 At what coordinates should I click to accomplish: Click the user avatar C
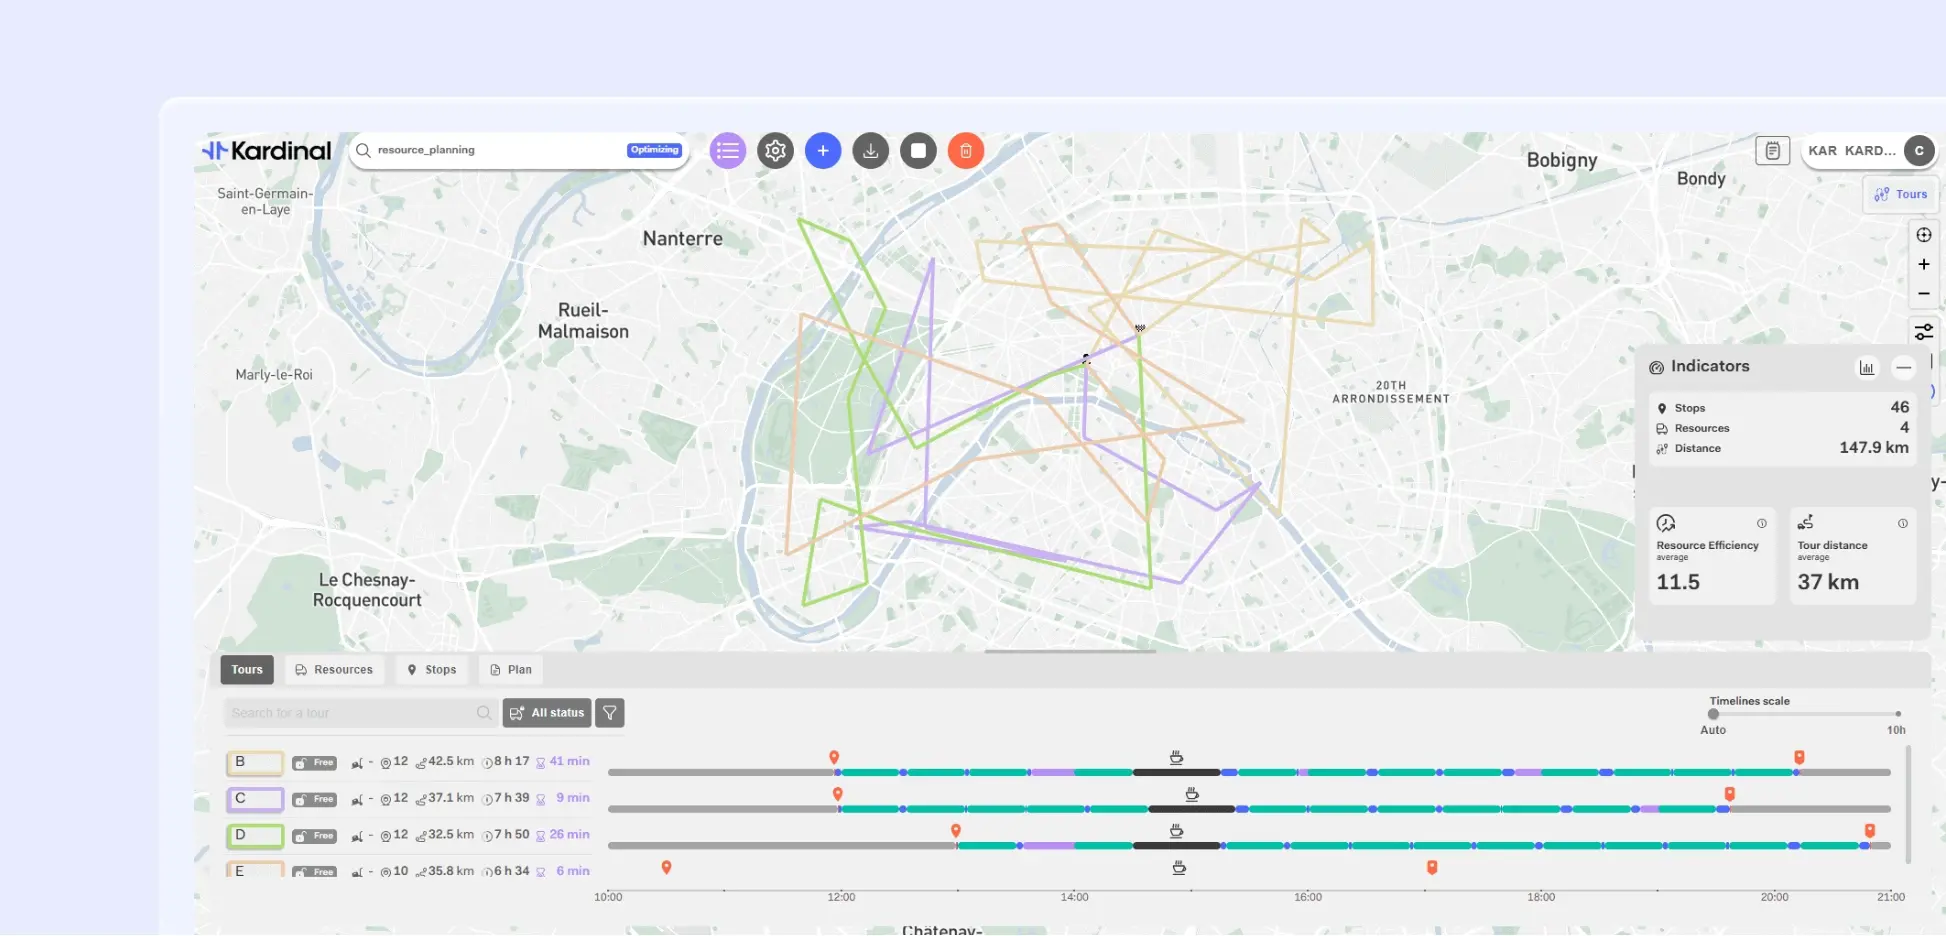(x=1919, y=151)
